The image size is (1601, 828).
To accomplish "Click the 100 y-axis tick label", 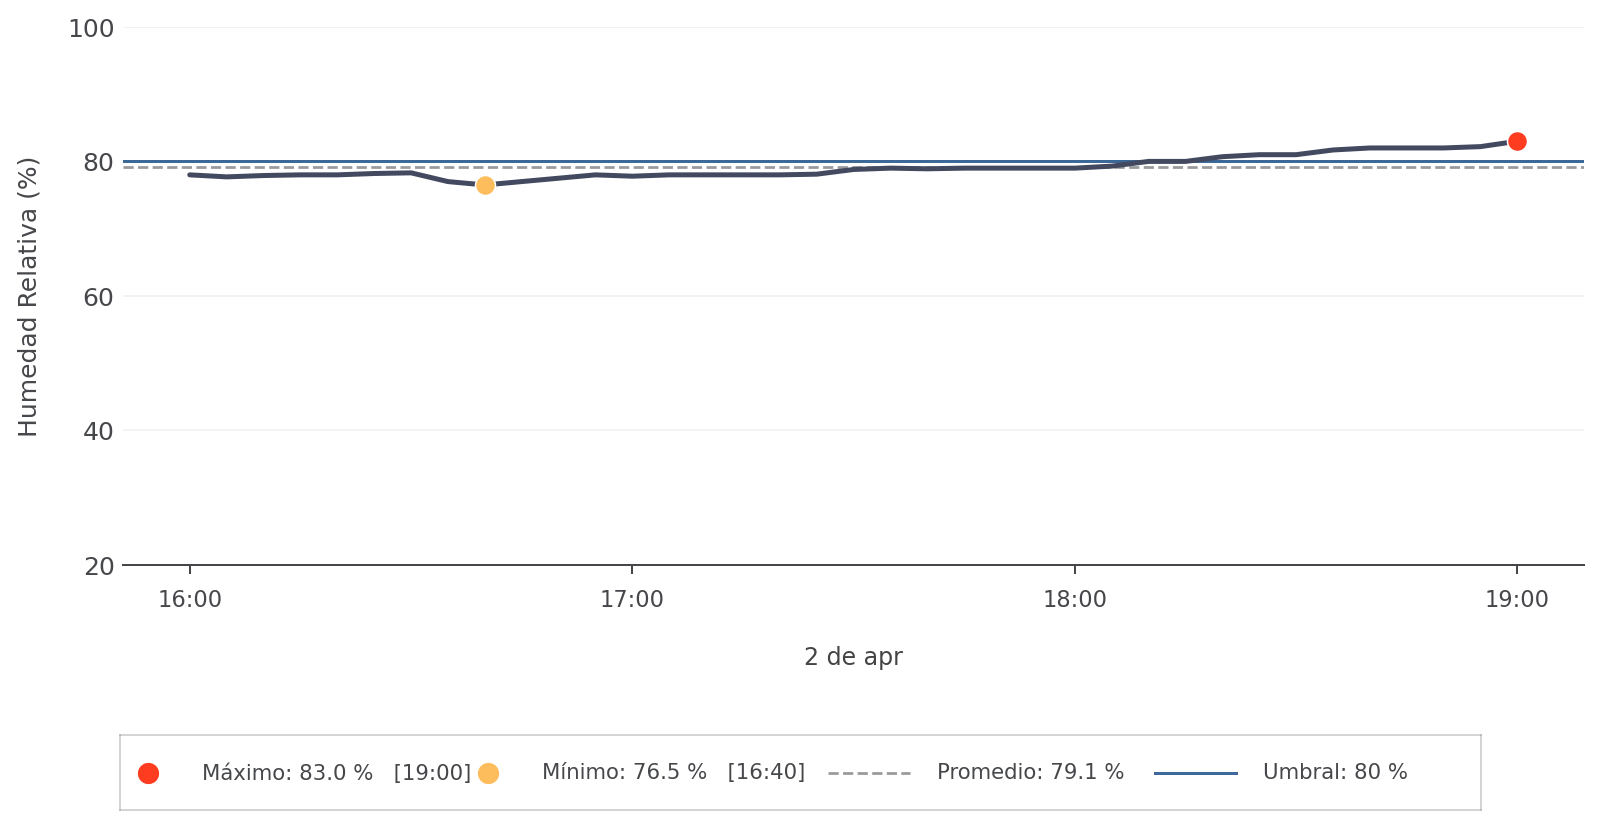I will pos(91,29).
